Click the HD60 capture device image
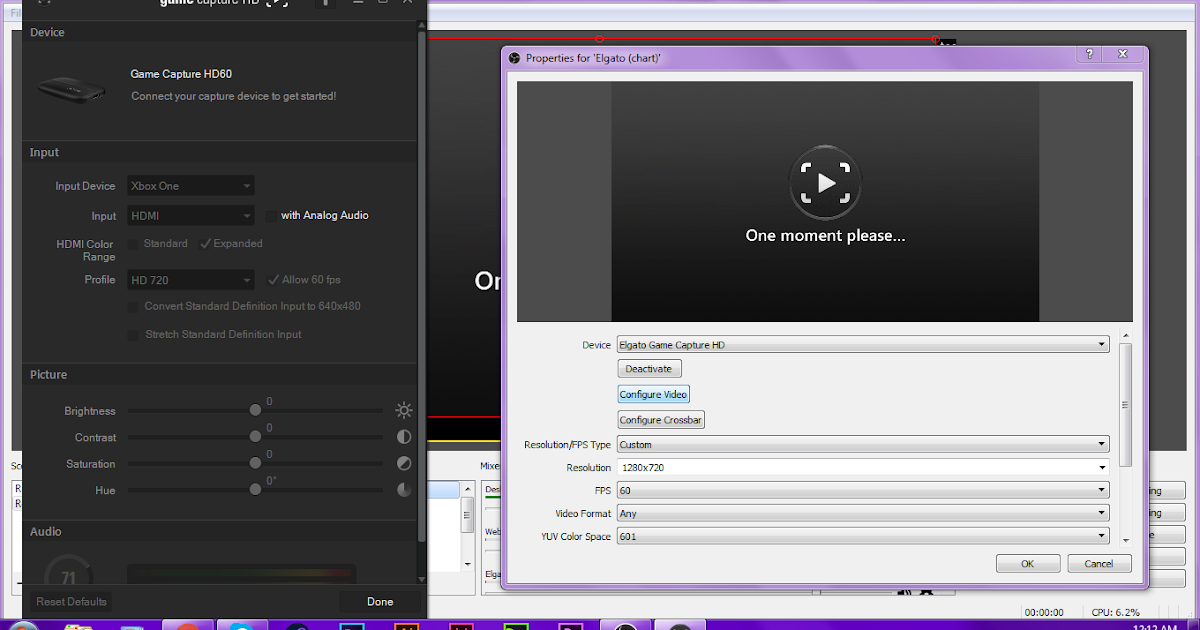The width and height of the screenshot is (1200, 630). (70, 88)
